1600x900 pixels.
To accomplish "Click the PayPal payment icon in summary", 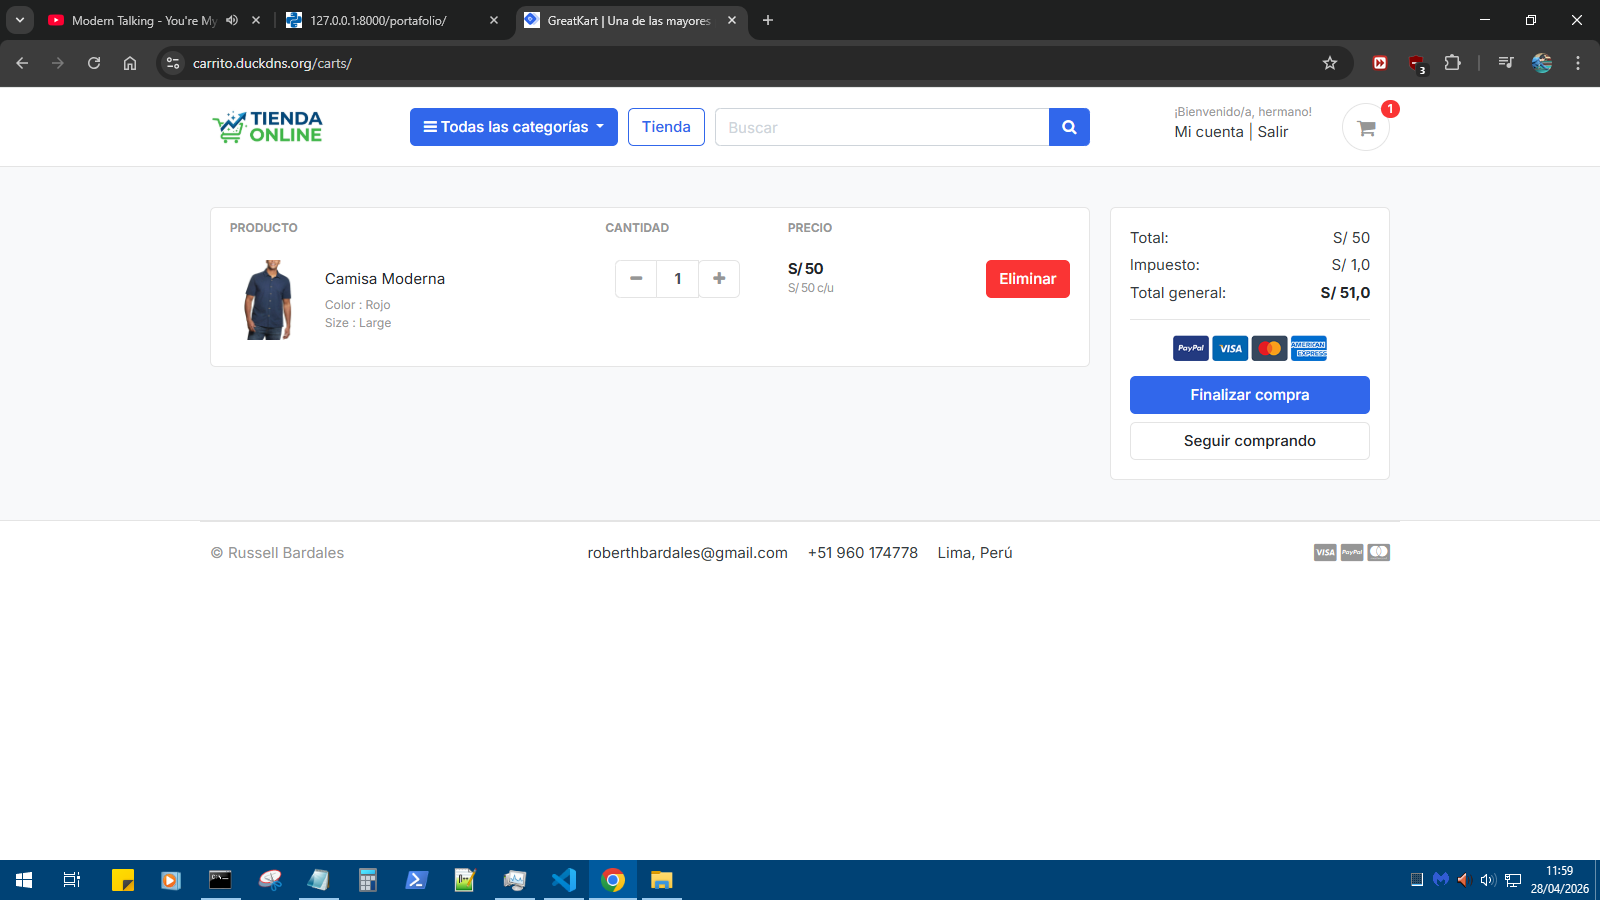I will (1191, 348).
